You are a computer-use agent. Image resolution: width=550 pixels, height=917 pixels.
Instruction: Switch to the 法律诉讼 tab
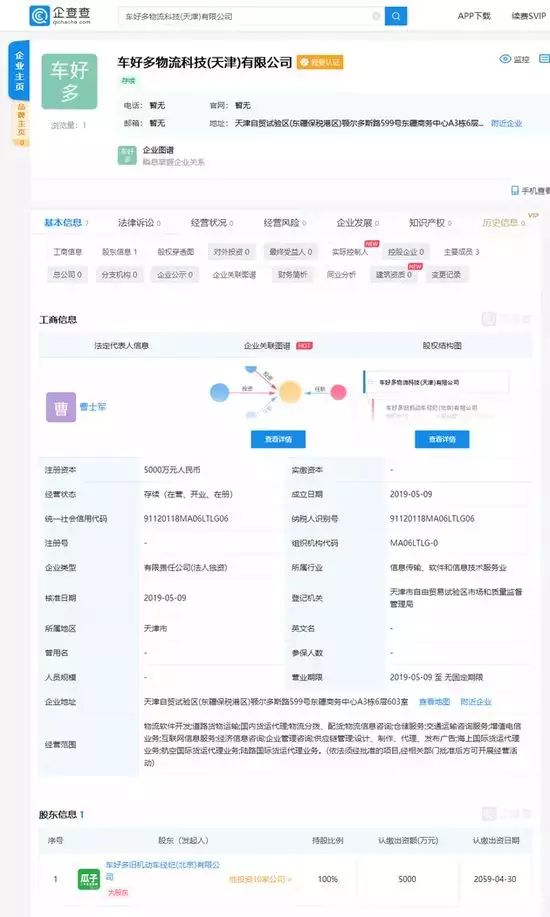coord(139,223)
